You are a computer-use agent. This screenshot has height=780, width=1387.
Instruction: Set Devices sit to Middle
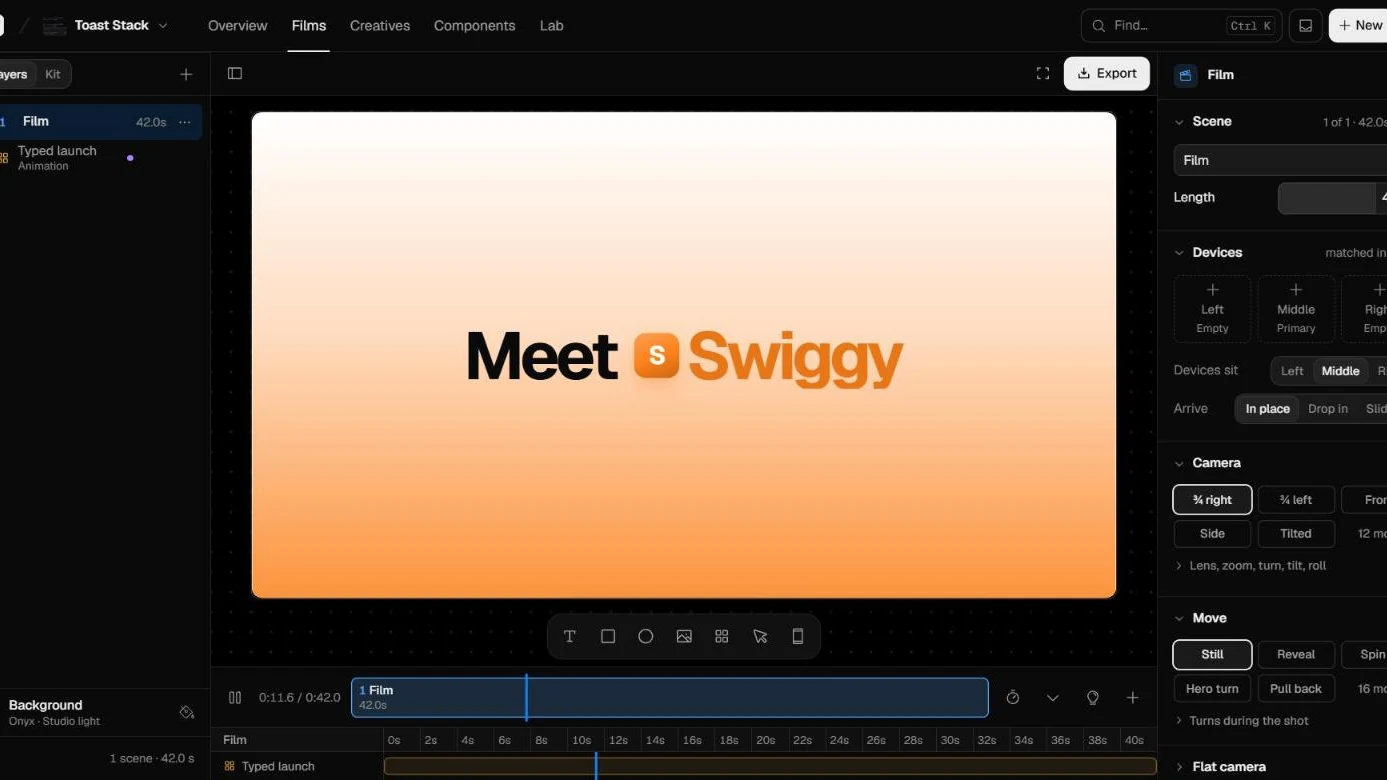tap(1340, 371)
